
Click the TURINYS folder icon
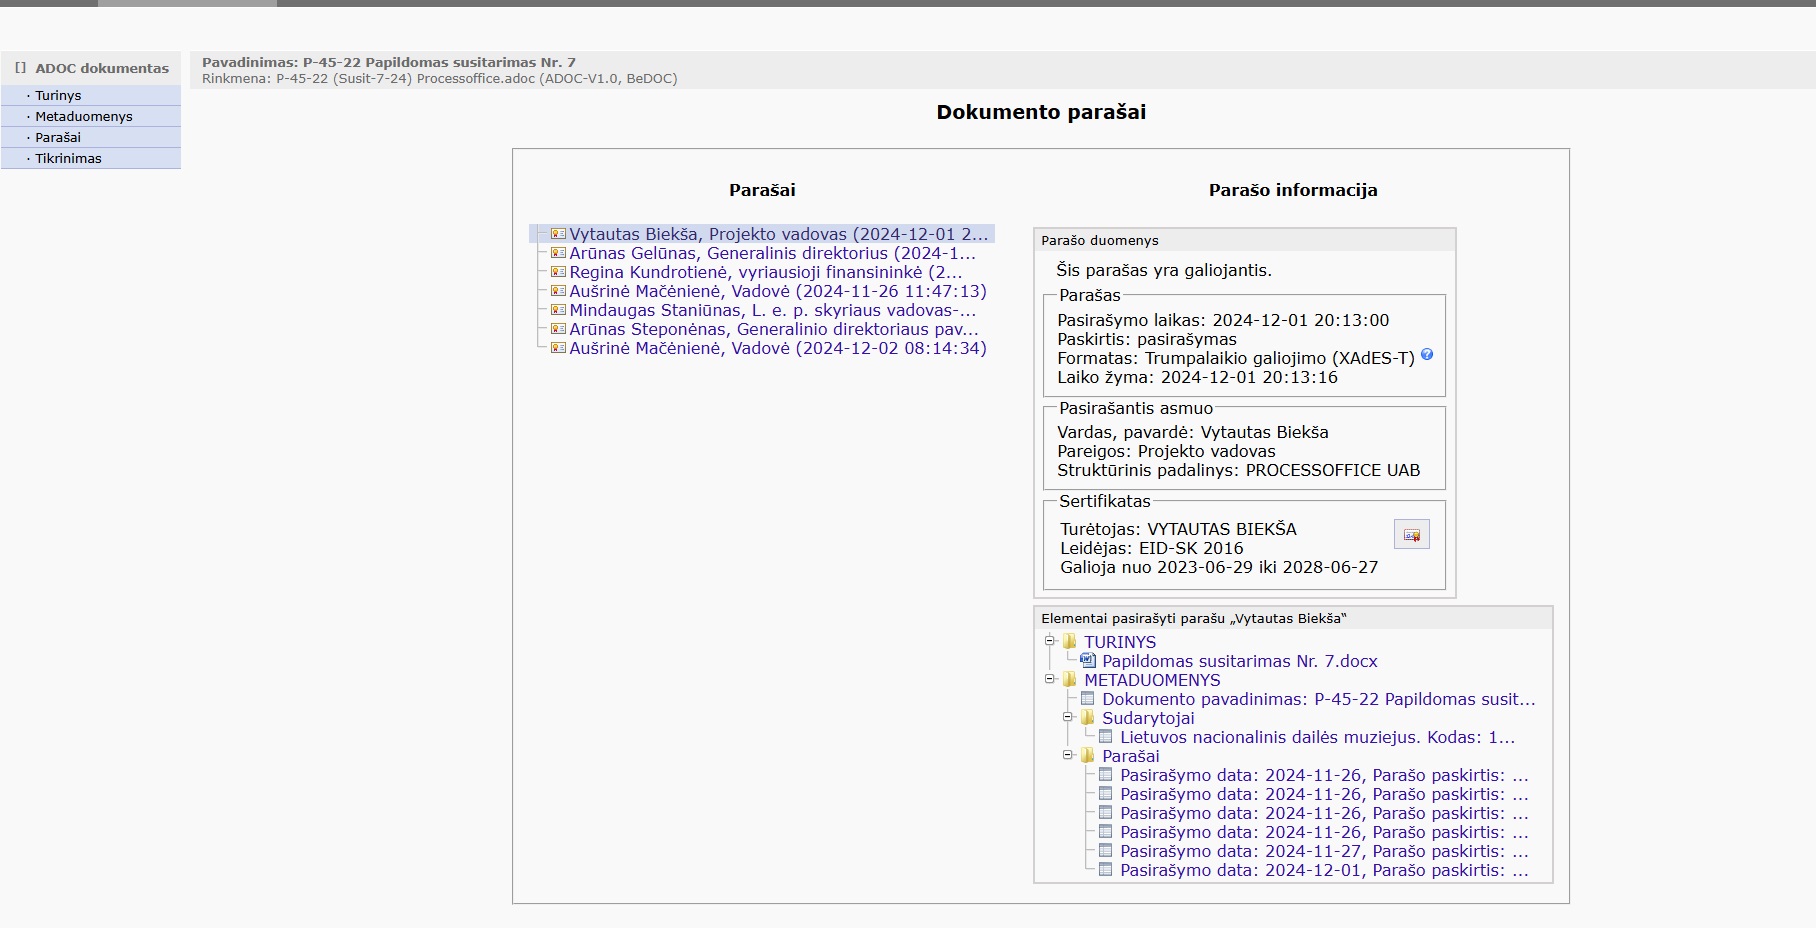(1070, 642)
